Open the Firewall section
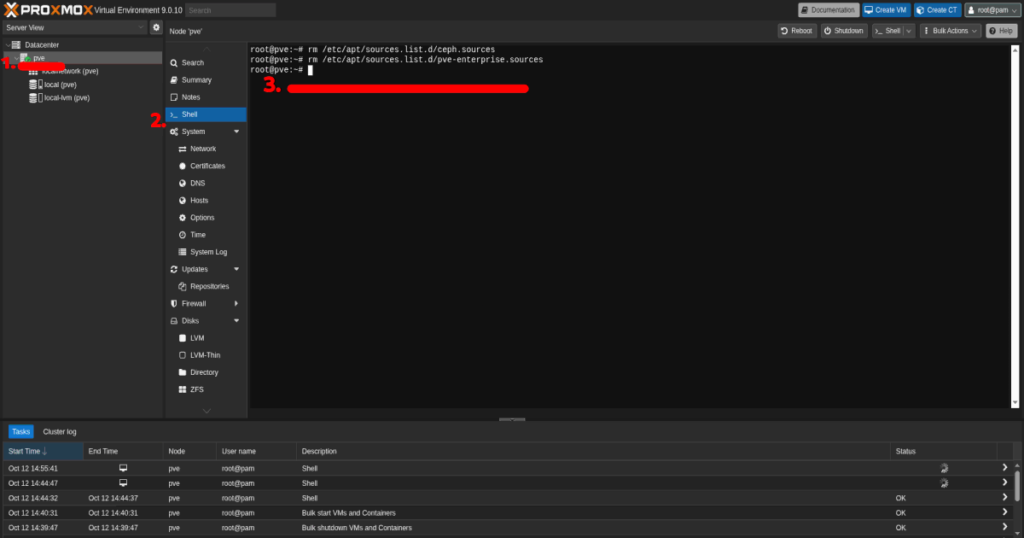The width and height of the screenshot is (1024, 538). coord(193,303)
